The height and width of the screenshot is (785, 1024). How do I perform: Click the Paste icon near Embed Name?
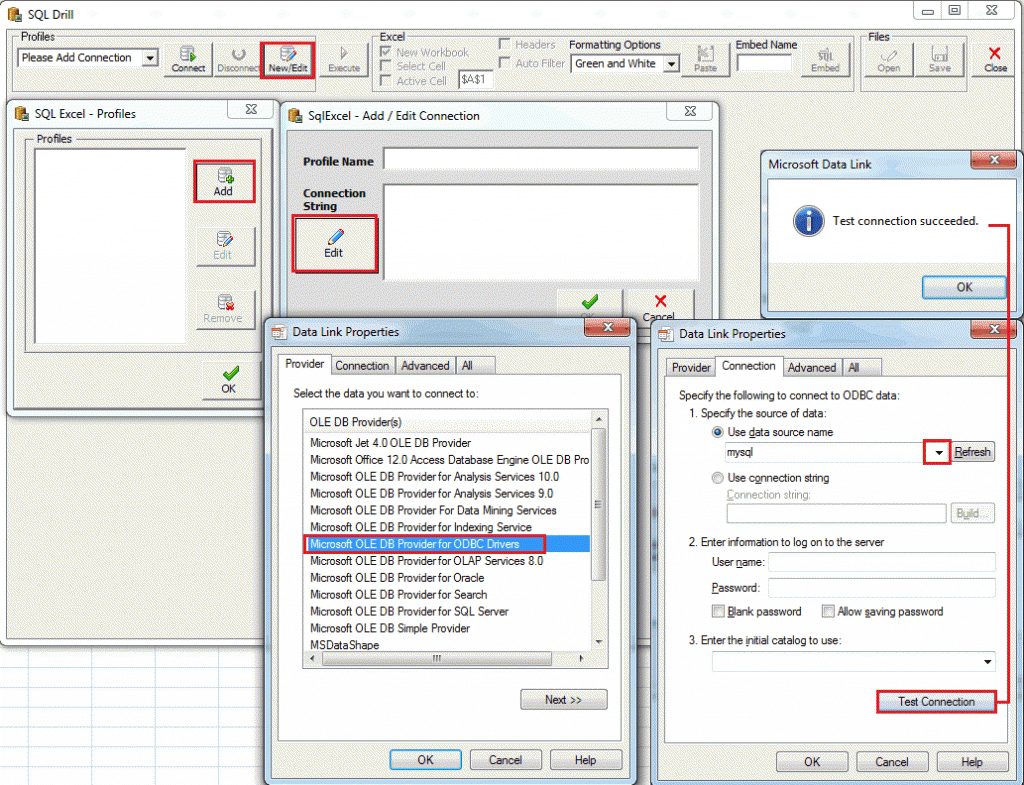707,59
